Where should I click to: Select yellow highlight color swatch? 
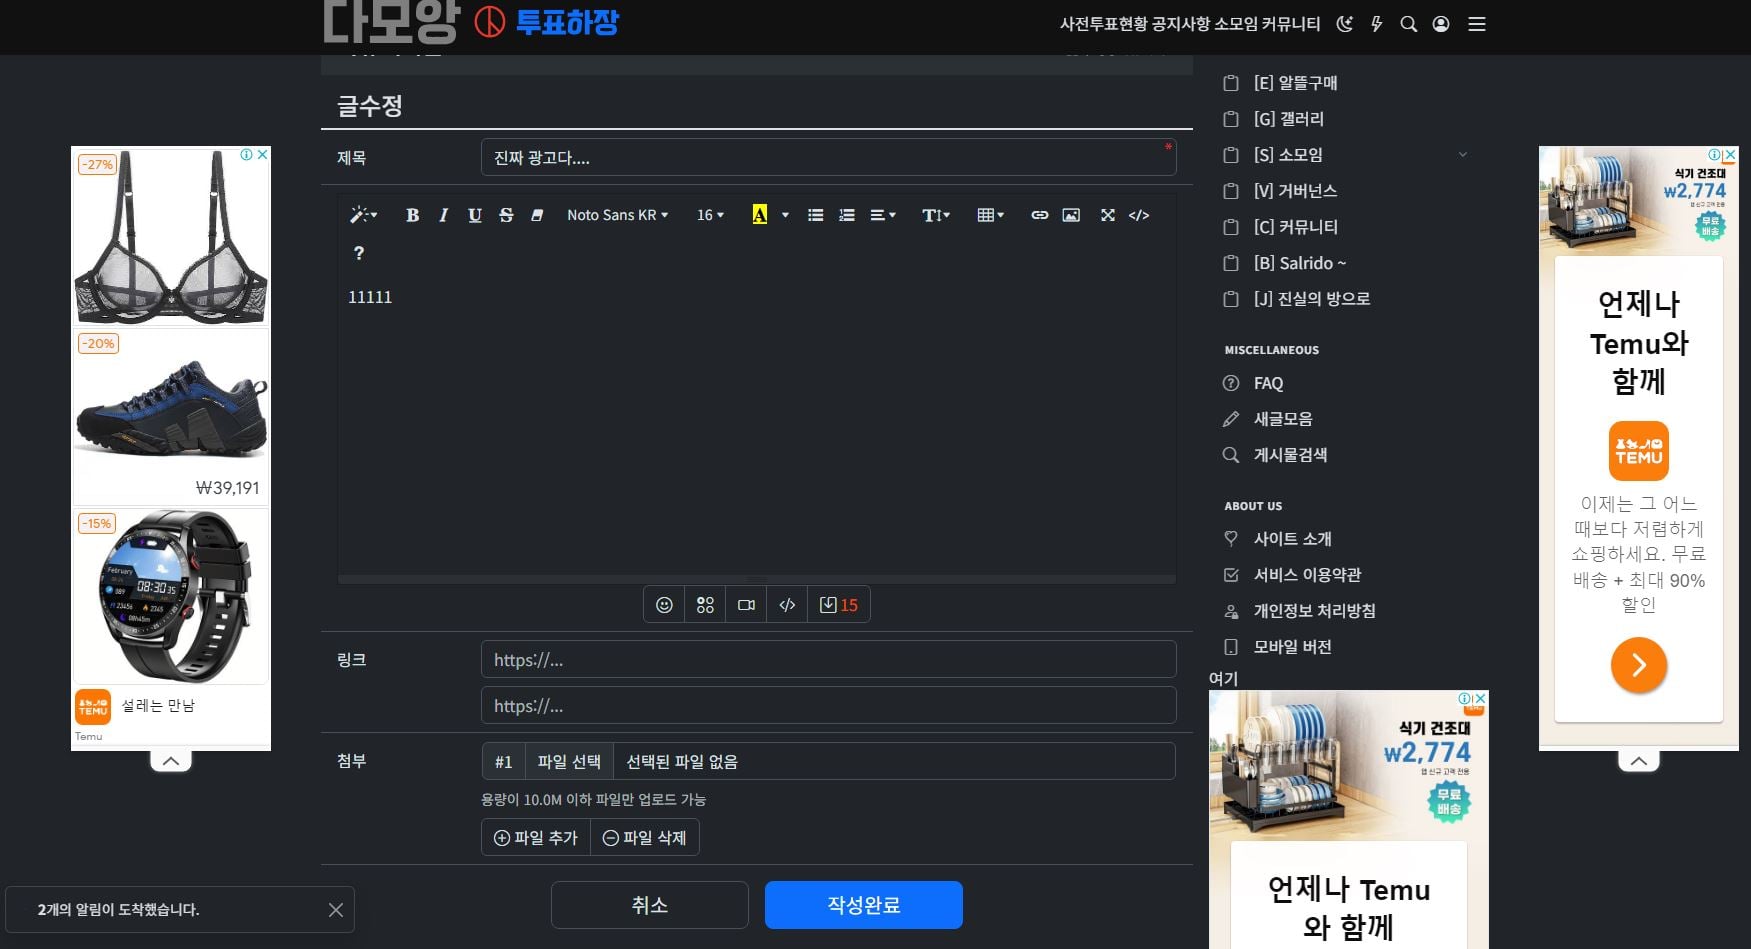point(760,215)
